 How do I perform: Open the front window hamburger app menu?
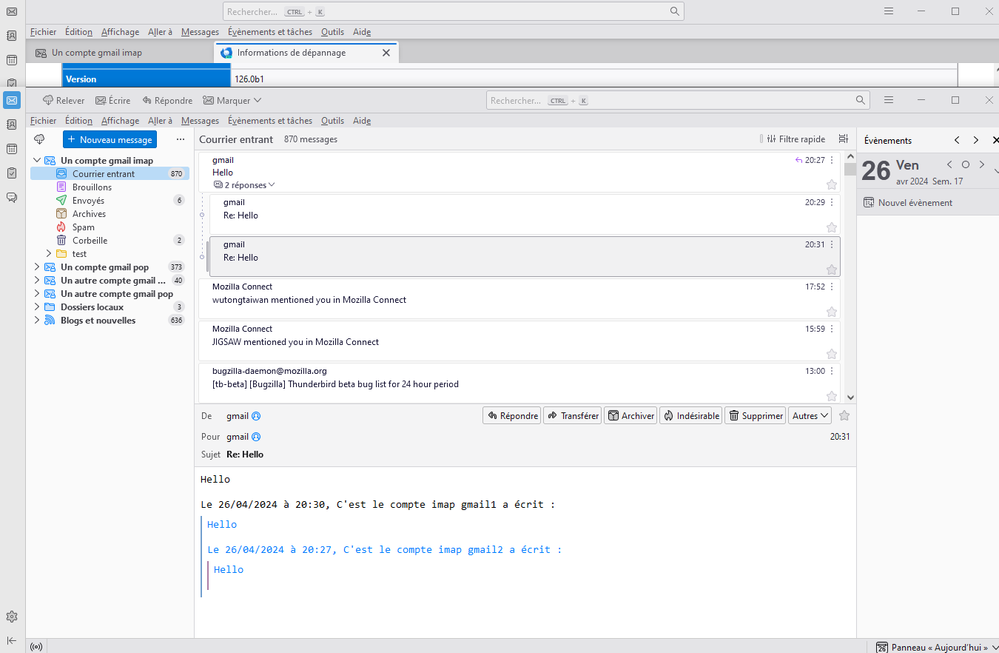(x=889, y=100)
